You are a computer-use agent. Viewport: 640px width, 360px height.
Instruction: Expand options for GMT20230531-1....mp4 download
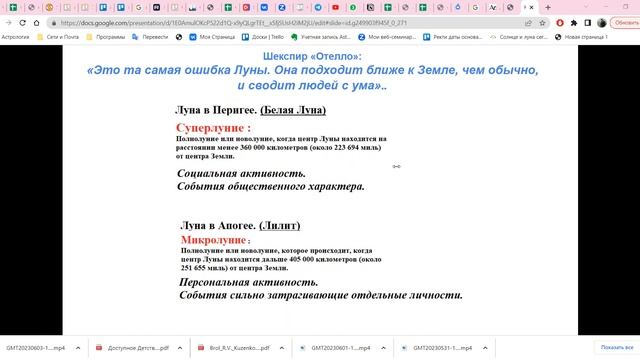pyautogui.click(x=485, y=348)
